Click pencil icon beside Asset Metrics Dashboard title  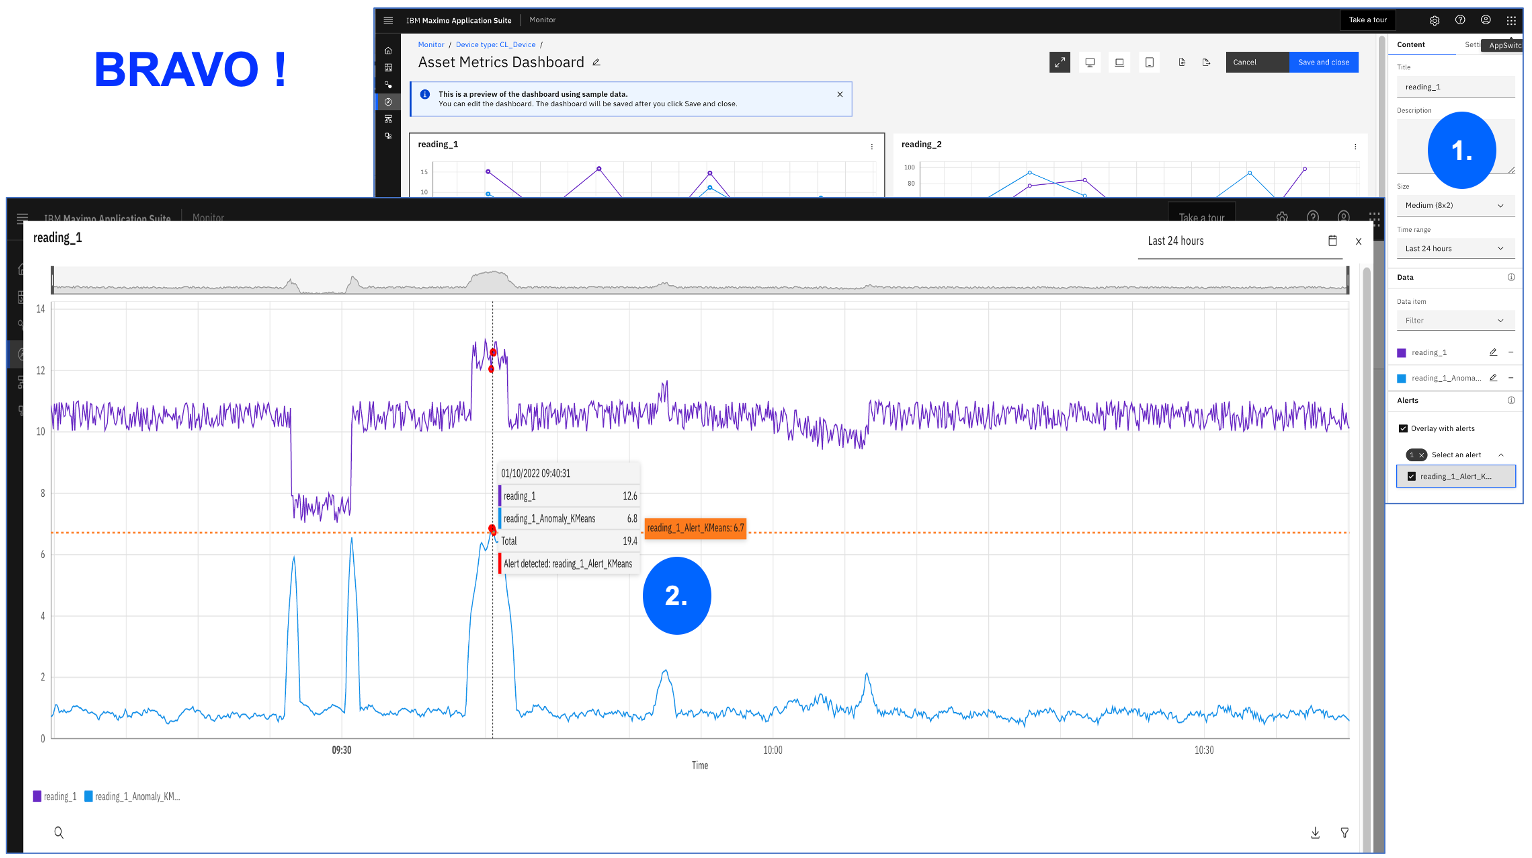596,62
